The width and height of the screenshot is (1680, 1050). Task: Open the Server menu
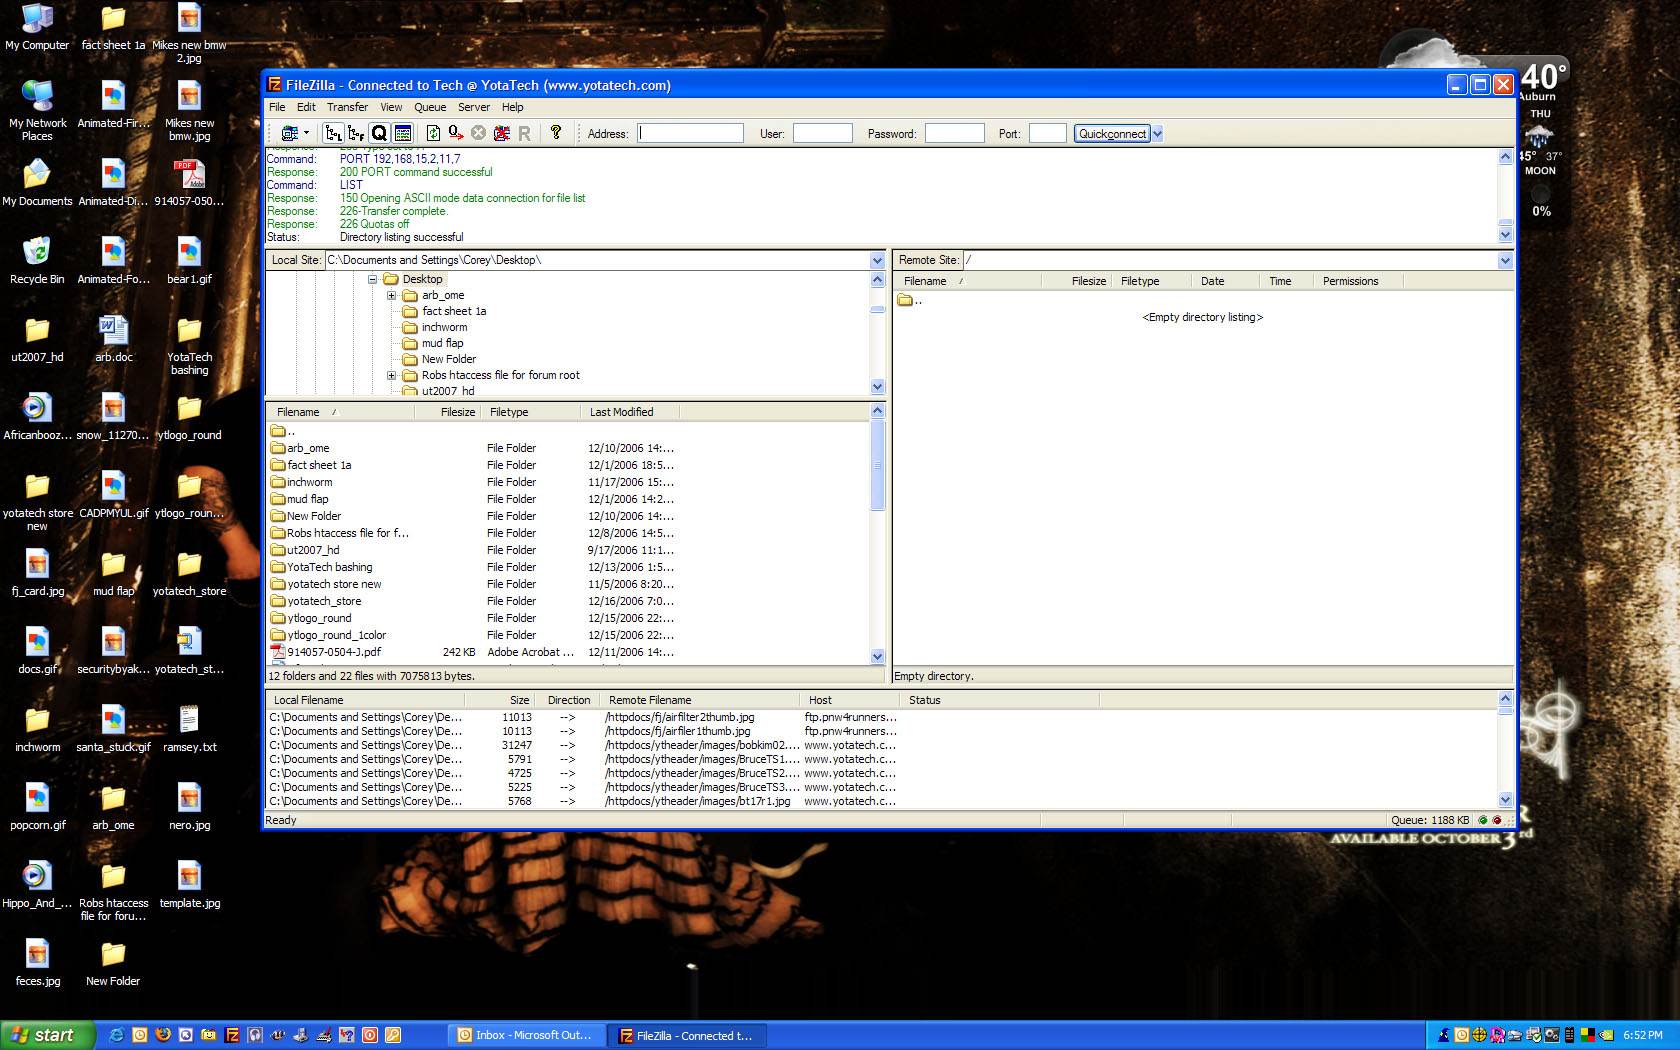point(474,107)
